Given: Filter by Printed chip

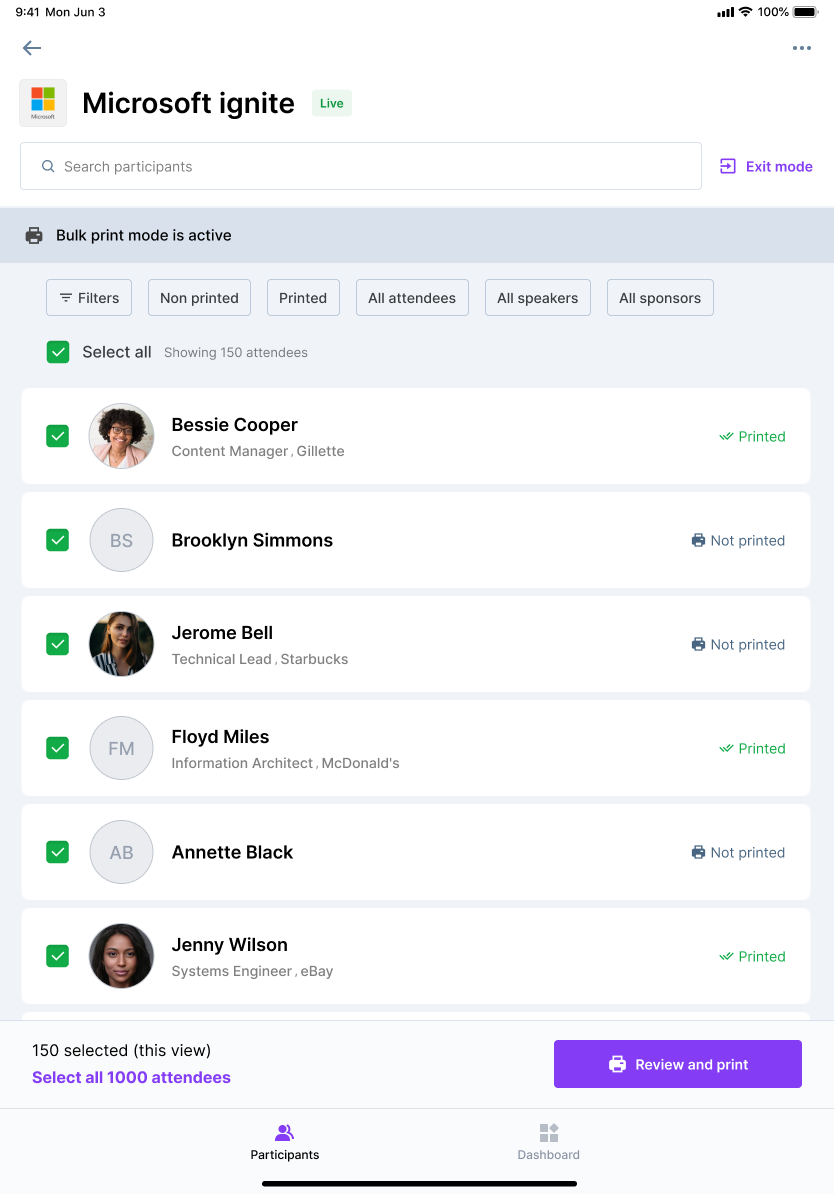Looking at the screenshot, I should (303, 298).
